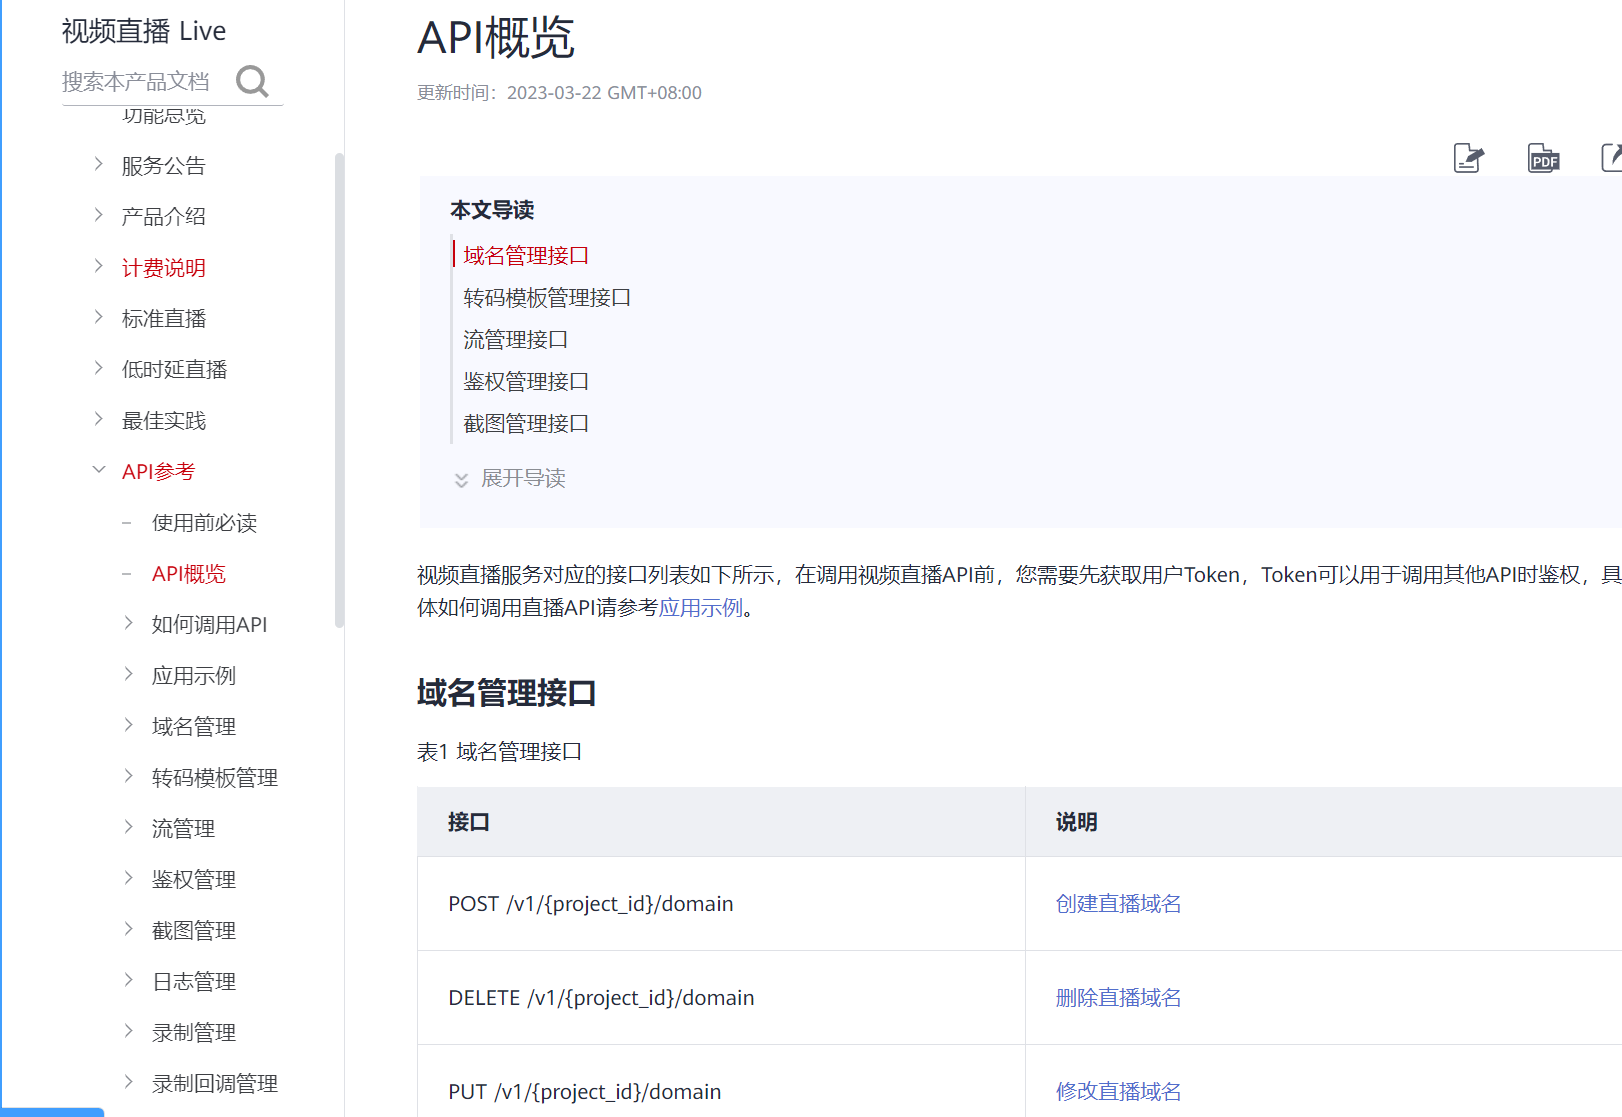Open 截图管理 in the sidebar
This screenshot has height=1117, width=1622.
(x=194, y=931)
